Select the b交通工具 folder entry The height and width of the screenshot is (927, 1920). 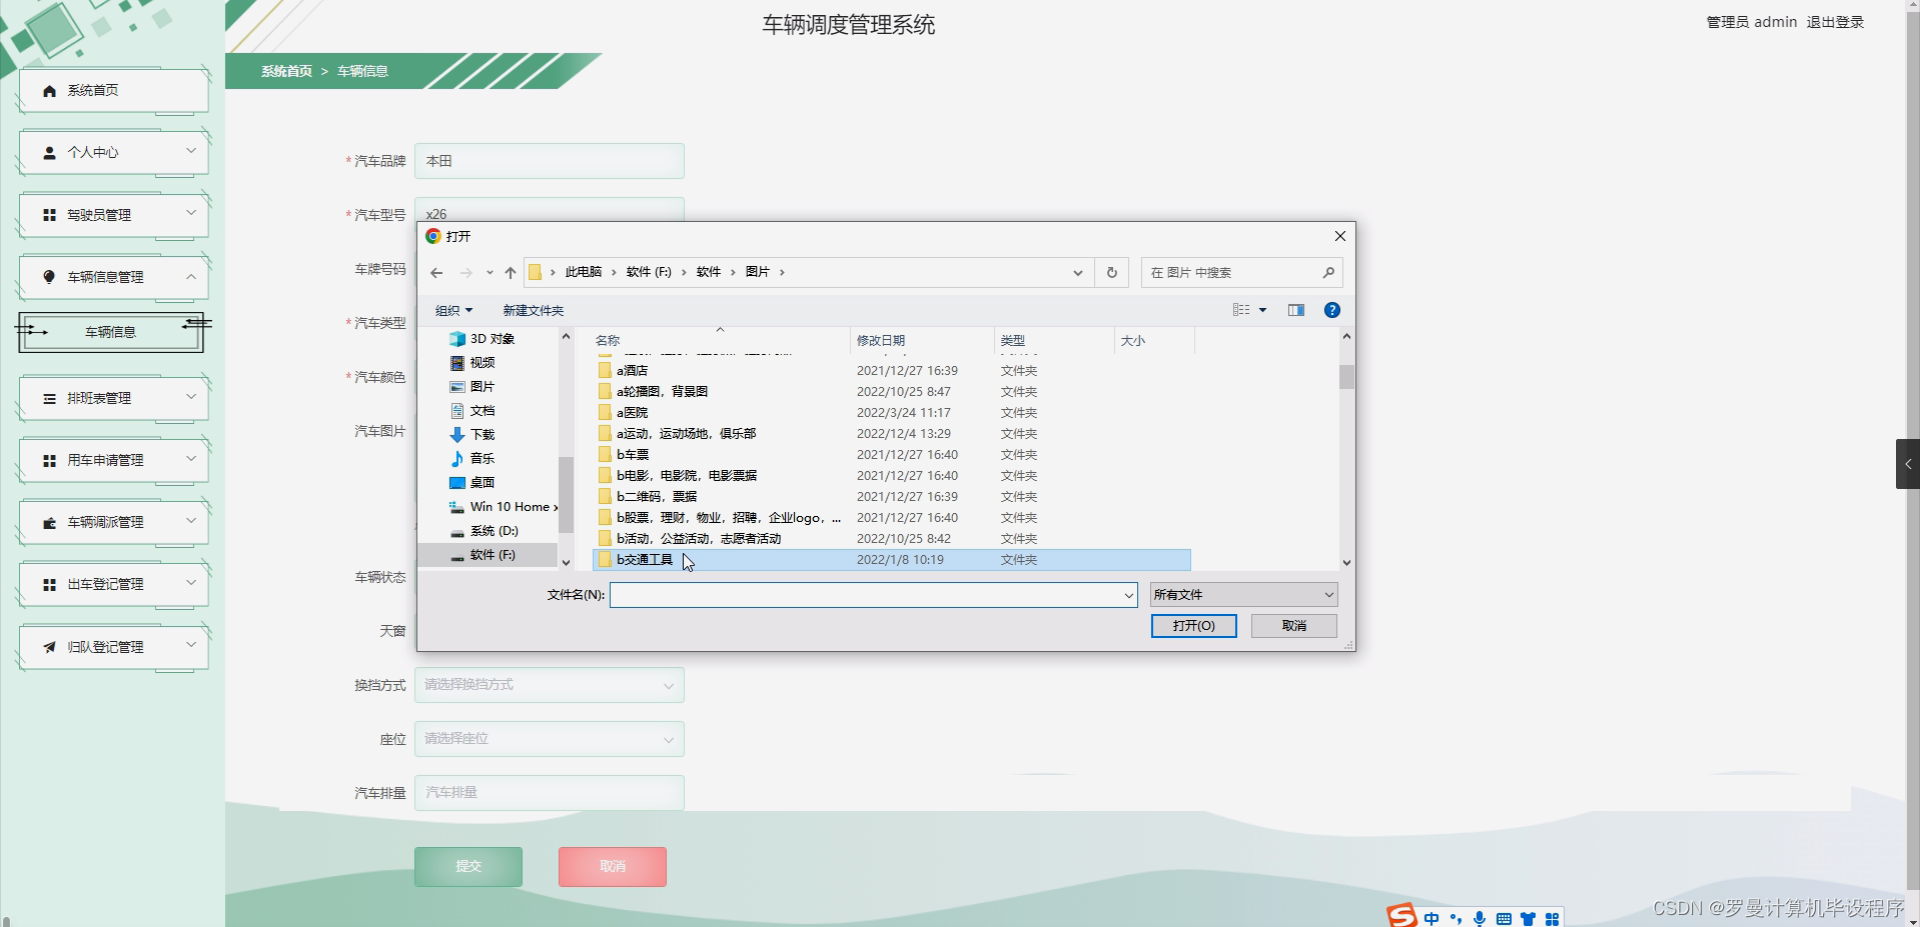643,560
